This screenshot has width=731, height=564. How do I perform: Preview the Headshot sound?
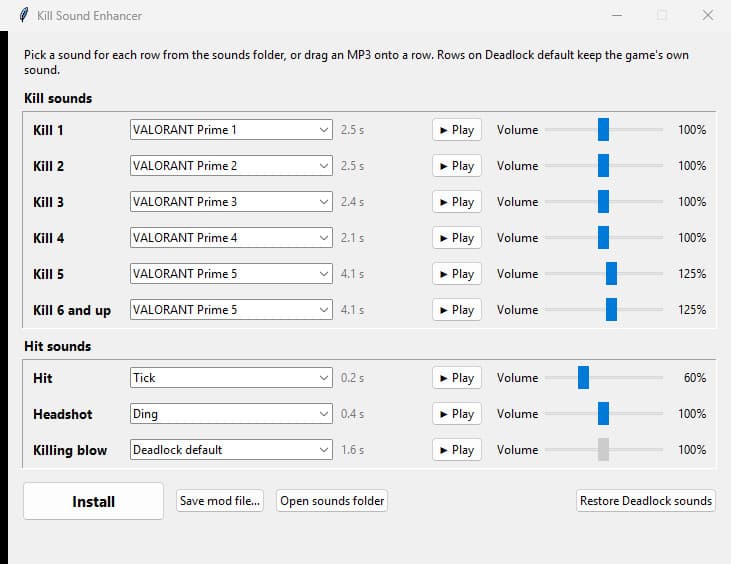pos(456,414)
